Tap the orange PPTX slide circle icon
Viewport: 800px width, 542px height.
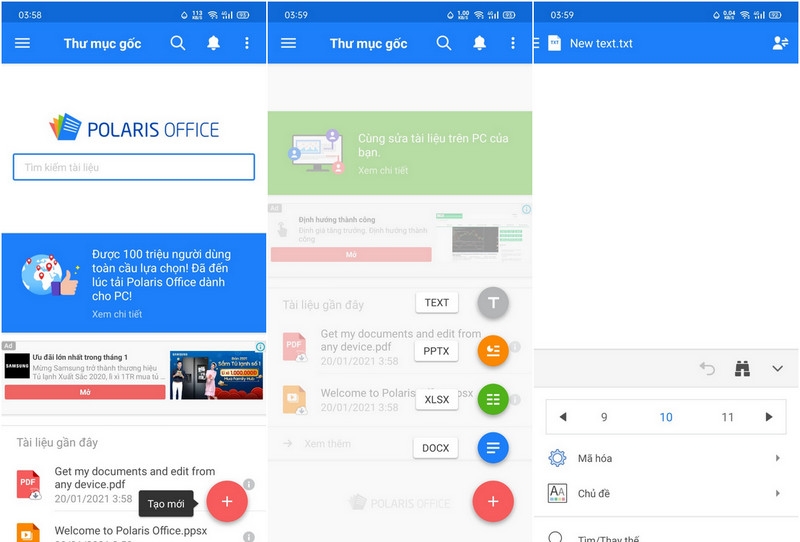click(493, 351)
